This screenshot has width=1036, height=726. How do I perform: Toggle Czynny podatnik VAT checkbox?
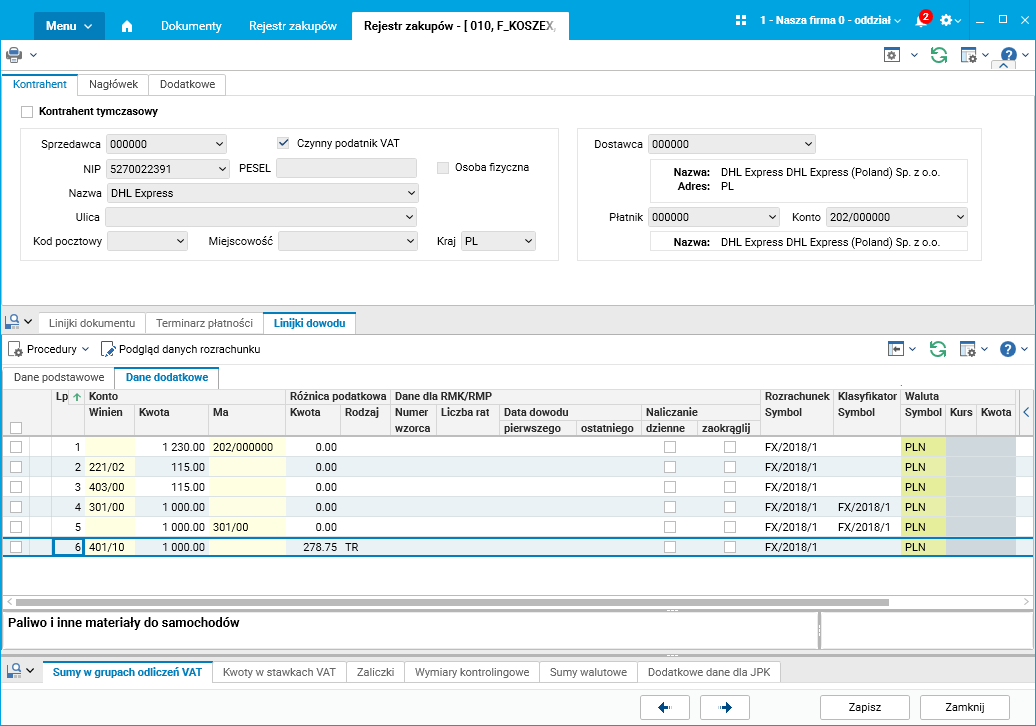[283, 143]
